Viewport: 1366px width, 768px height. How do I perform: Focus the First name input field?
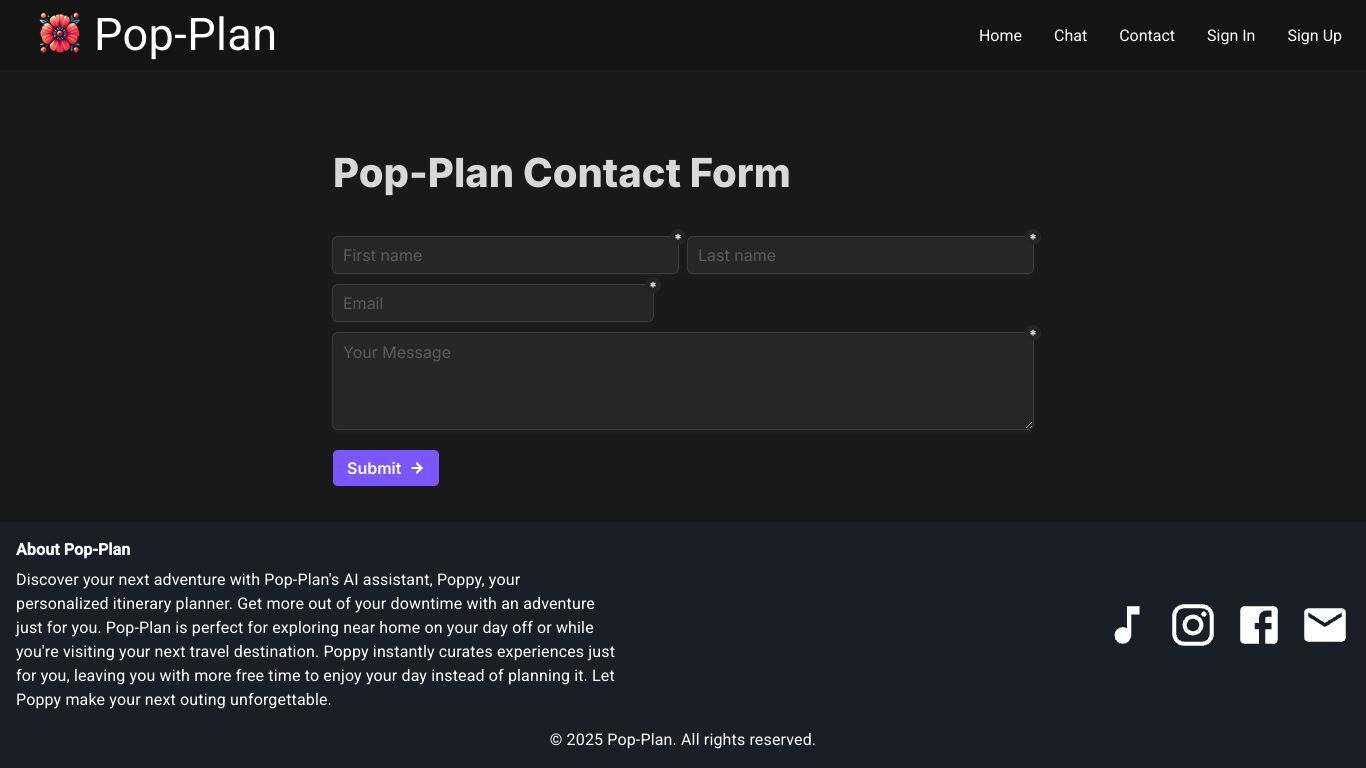505,255
